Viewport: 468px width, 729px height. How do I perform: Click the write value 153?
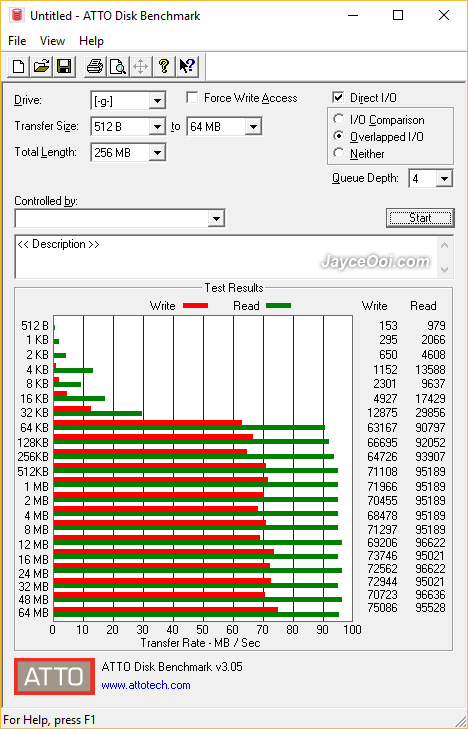388,326
